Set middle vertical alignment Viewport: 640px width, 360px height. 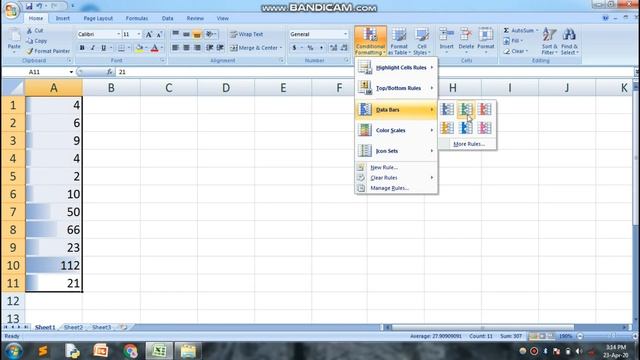click(187, 34)
